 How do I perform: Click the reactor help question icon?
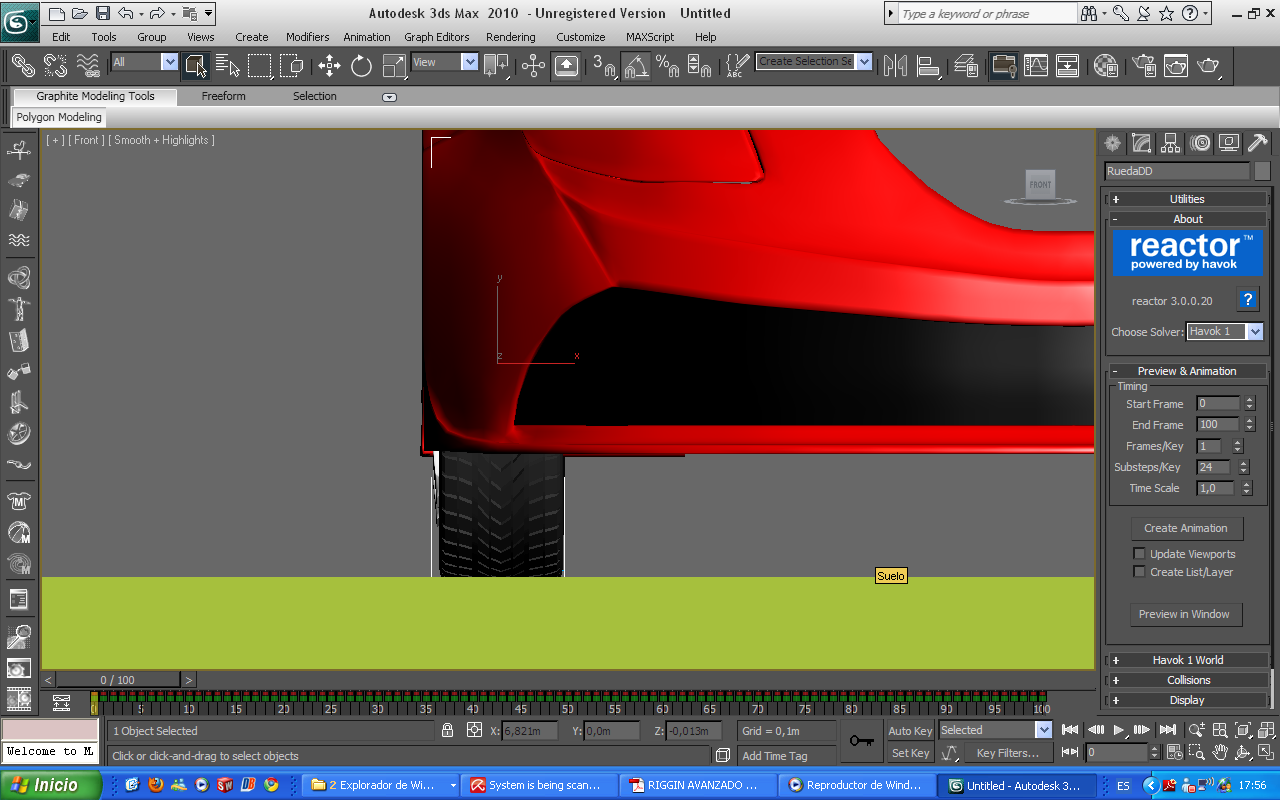point(1247,300)
